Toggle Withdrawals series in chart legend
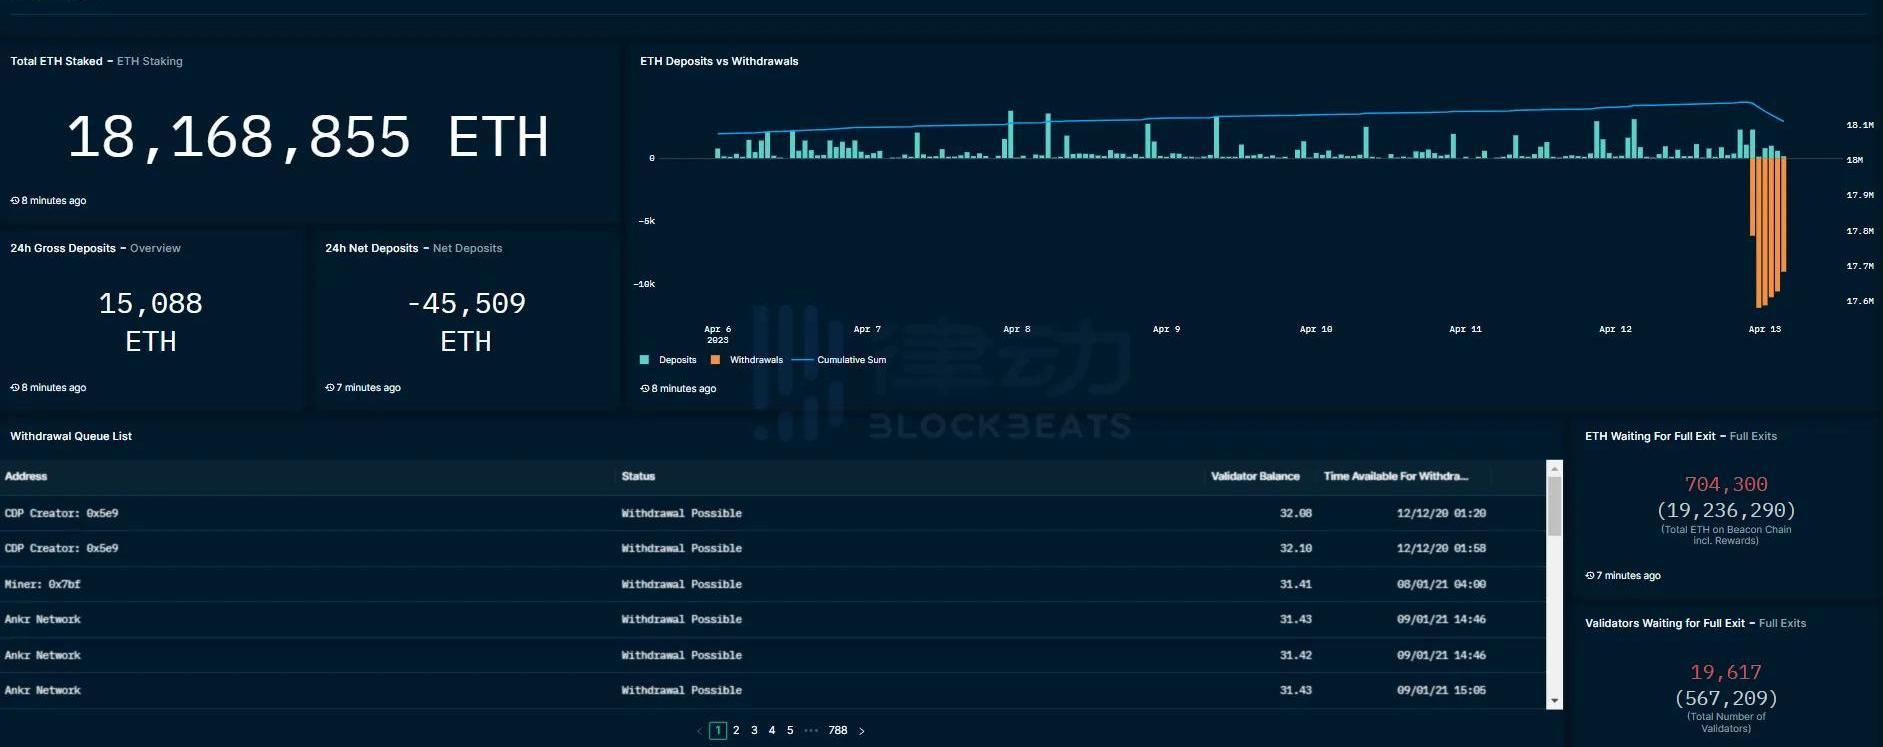This screenshot has width=1883, height=747. click(747, 360)
